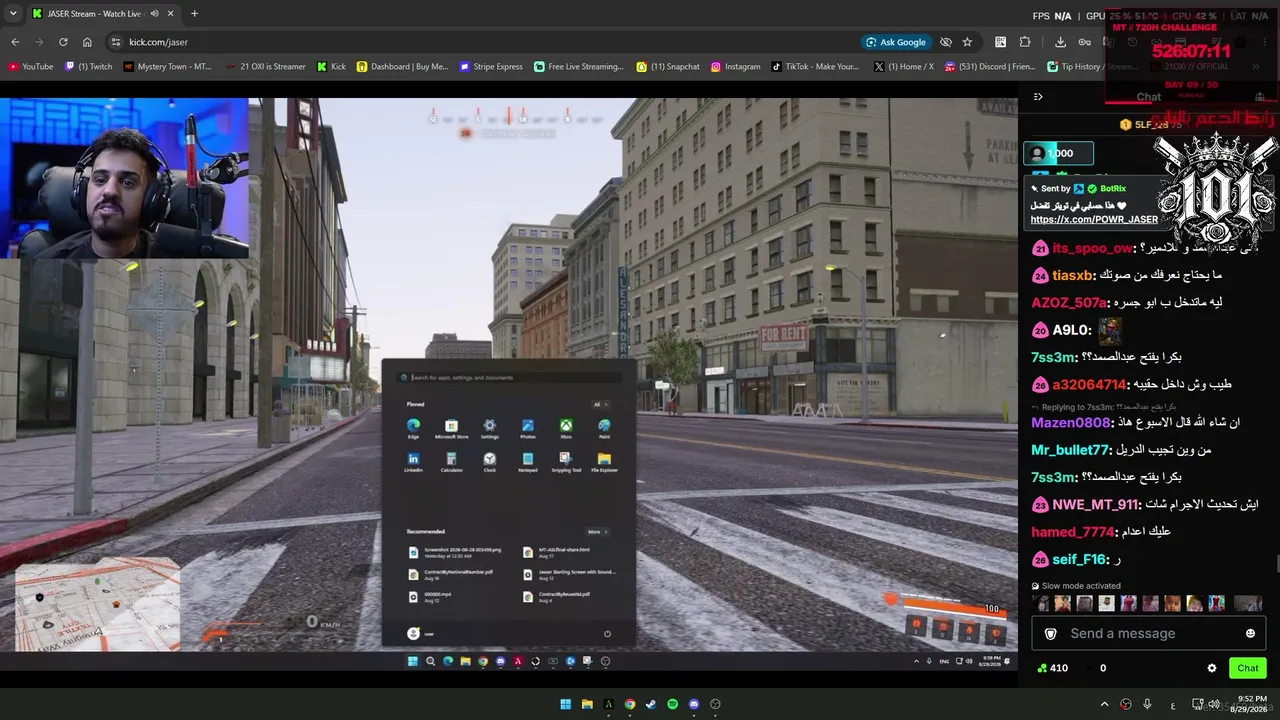
Task: Click LinkedIn in the stream's Start menu
Action: [413, 462]
